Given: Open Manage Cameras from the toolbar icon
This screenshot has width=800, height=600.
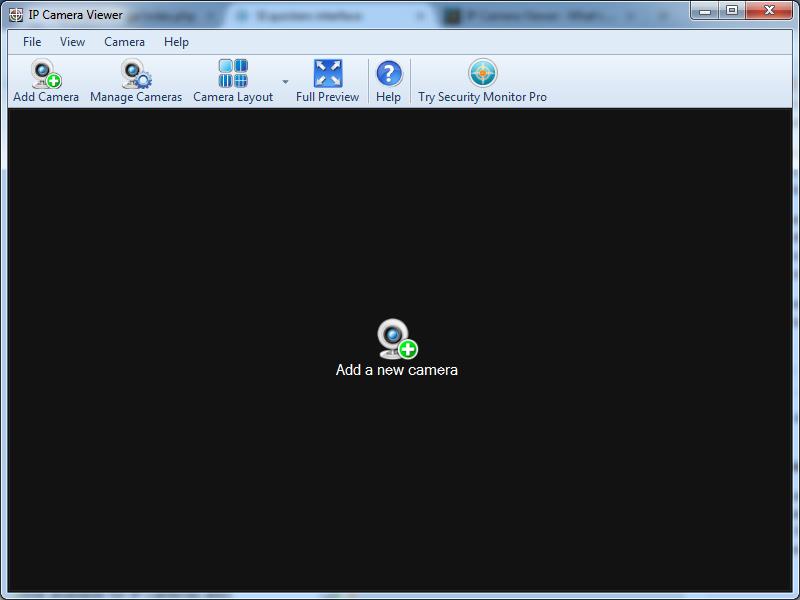Looking at the screenshot, I should pos(135,75).
